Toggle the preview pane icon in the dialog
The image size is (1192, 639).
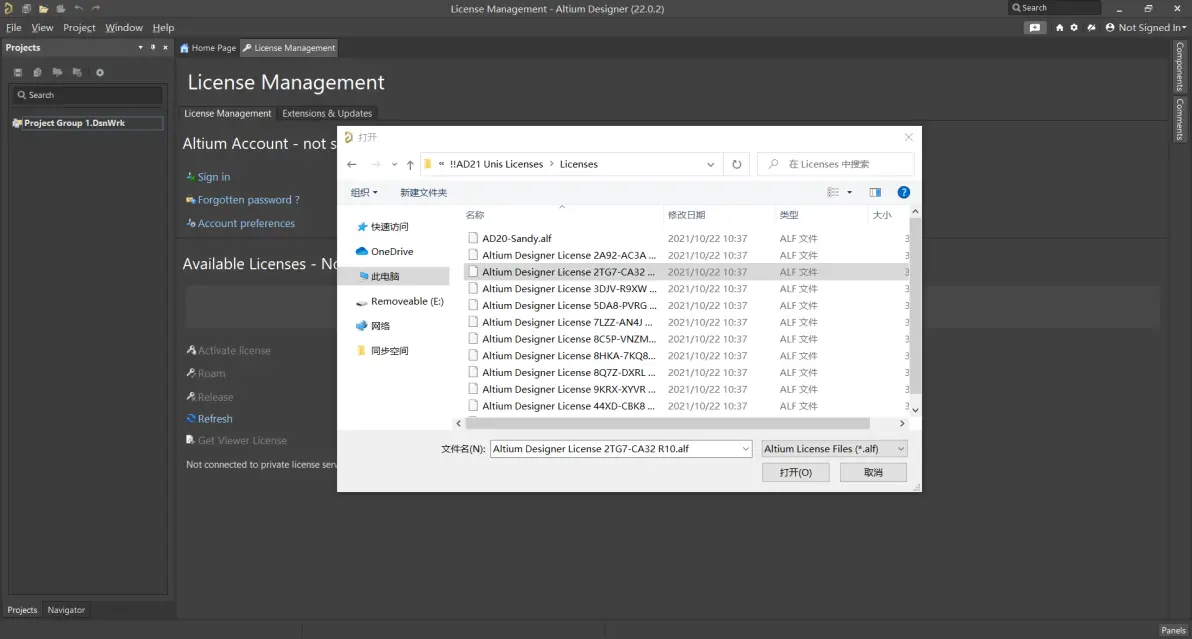point(875,192)
